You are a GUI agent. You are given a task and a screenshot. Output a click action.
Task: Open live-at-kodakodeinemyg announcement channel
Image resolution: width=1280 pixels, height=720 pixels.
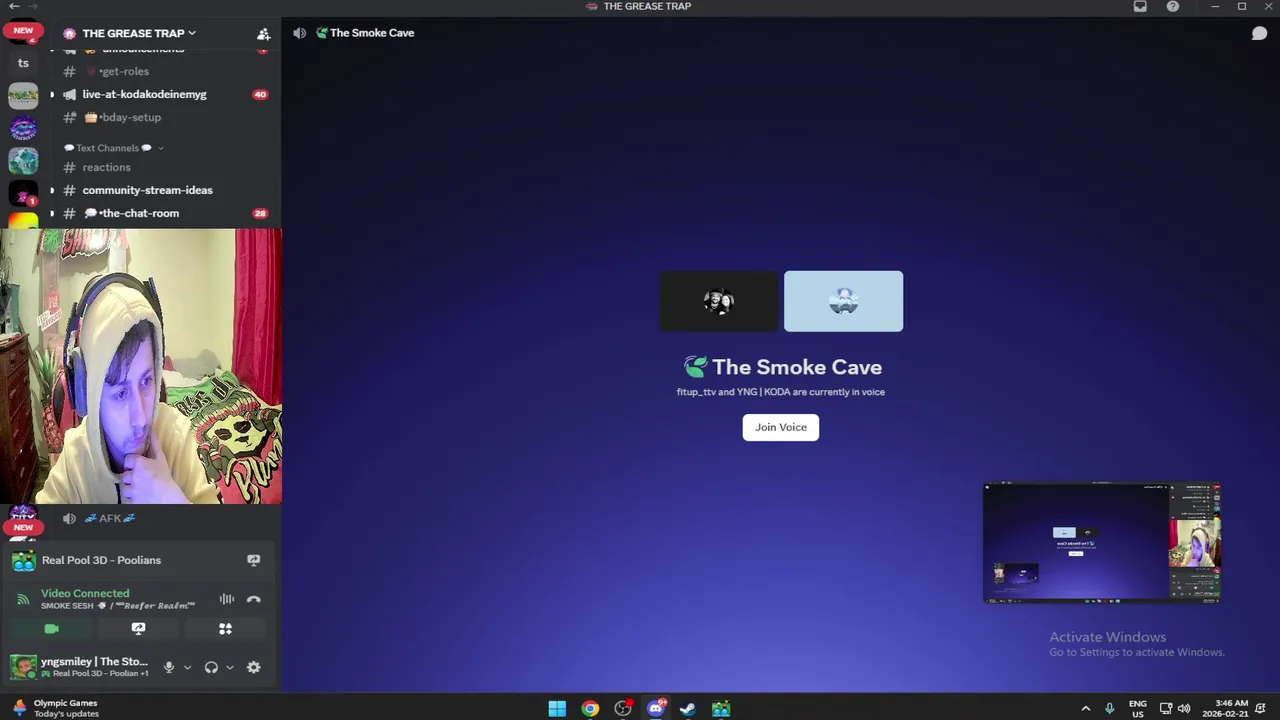144,94
